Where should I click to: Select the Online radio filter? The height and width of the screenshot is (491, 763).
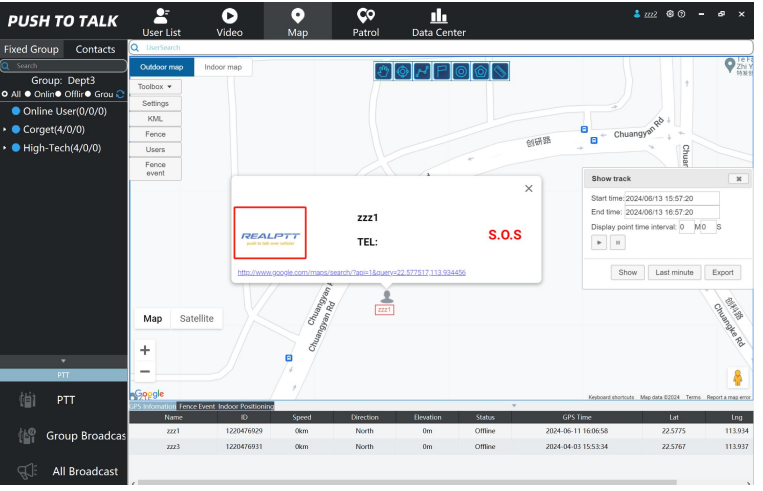27,94
